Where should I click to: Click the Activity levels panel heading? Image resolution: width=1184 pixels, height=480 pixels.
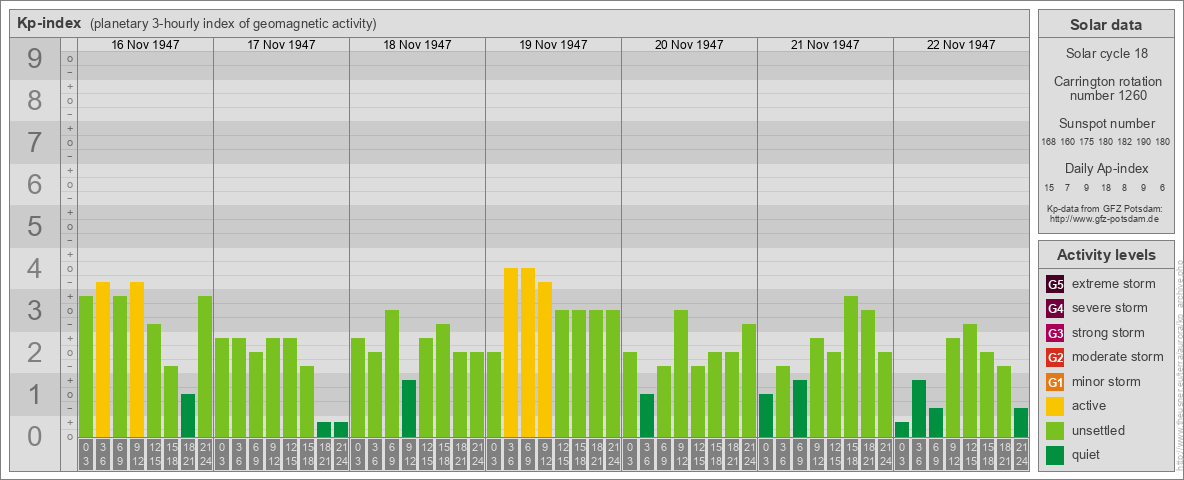tap(1106, 255)
